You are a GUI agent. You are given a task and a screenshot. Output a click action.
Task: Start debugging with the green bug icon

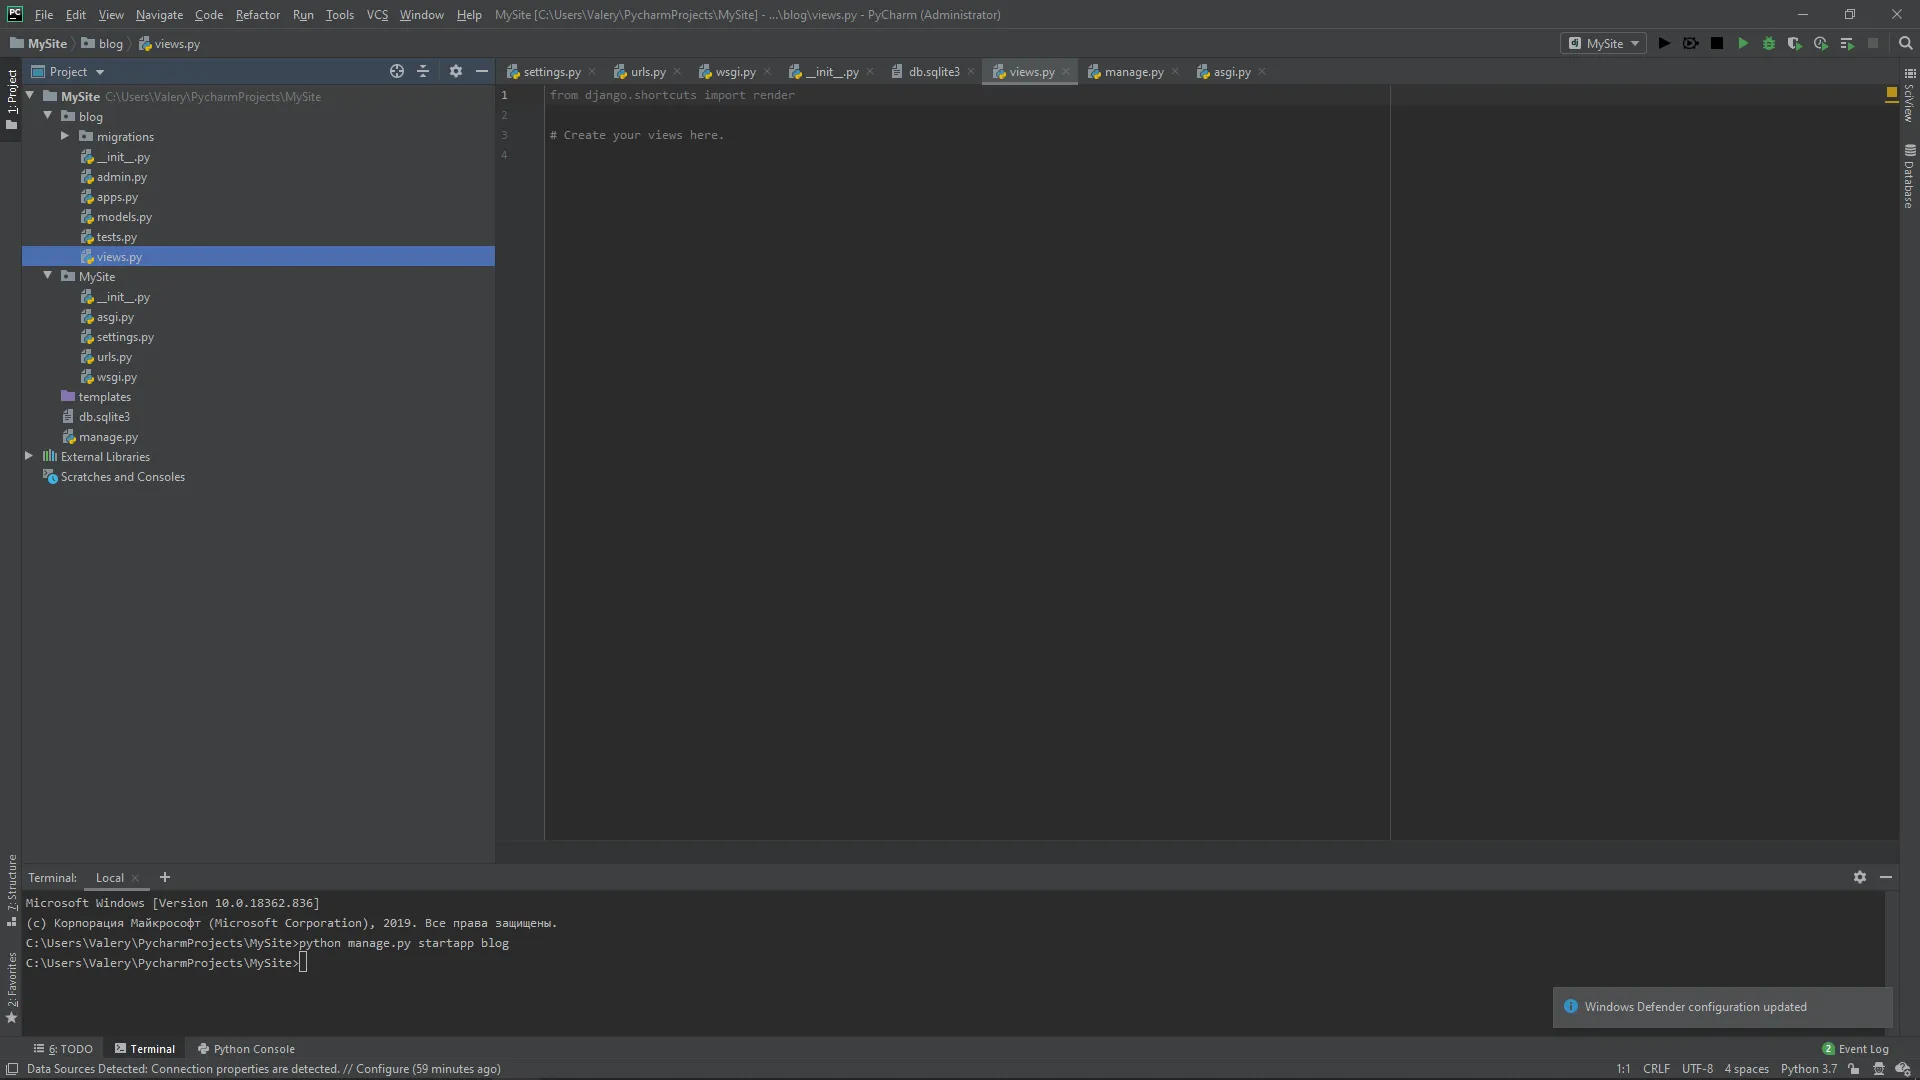pyautogui.click(x=1769, y=43)
